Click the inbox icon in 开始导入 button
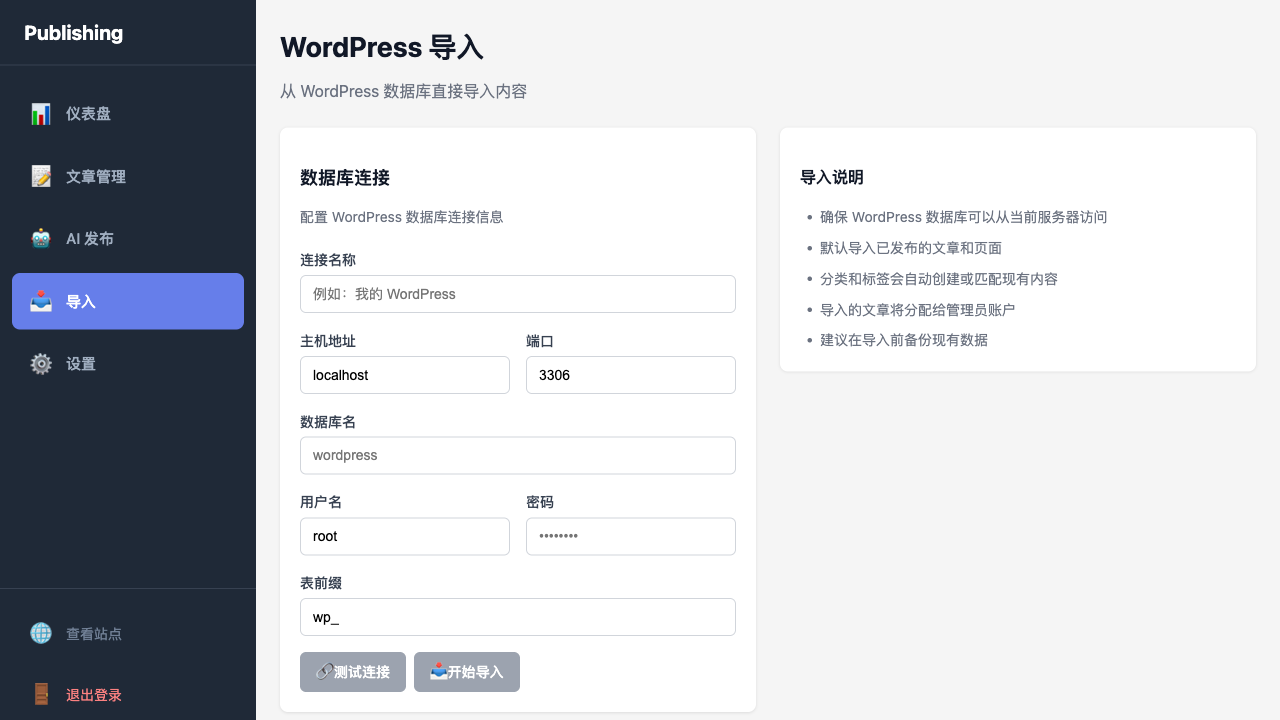1280x720 pixels. (x=438, y=672)
